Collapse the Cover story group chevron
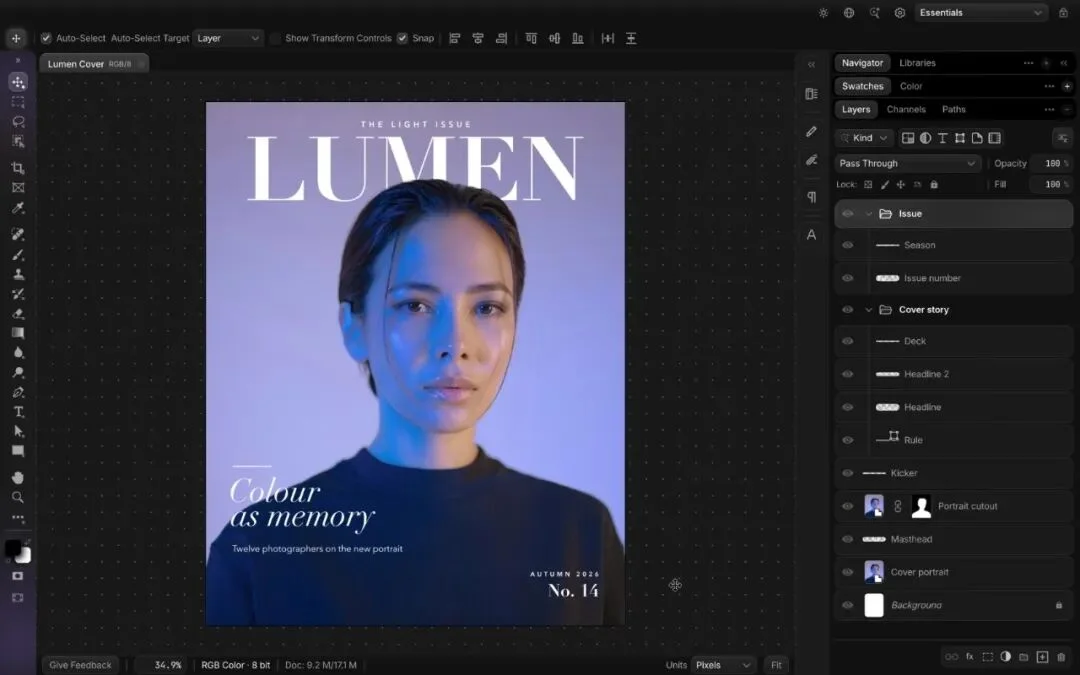Image resolution: width=1080 pixels, height=675 pixels. pyautogui.click(x=869, y=310)
